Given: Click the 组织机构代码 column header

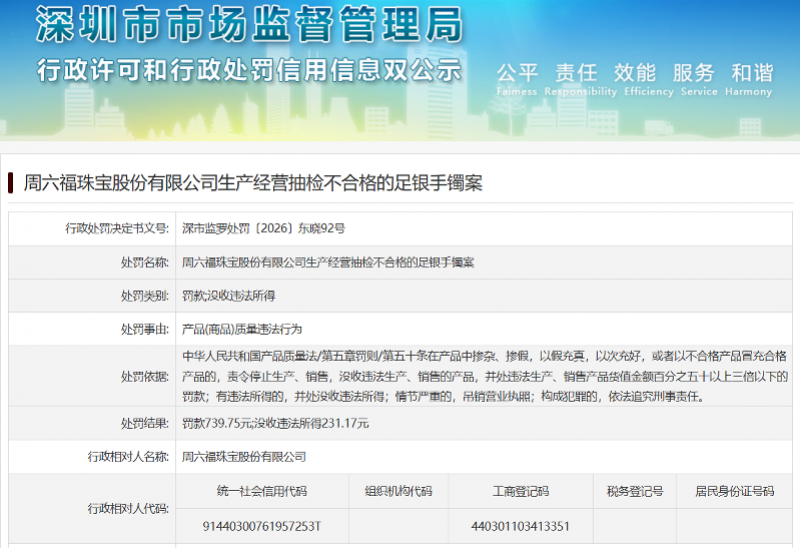Looking at the screenshot, I should point(398,491).
